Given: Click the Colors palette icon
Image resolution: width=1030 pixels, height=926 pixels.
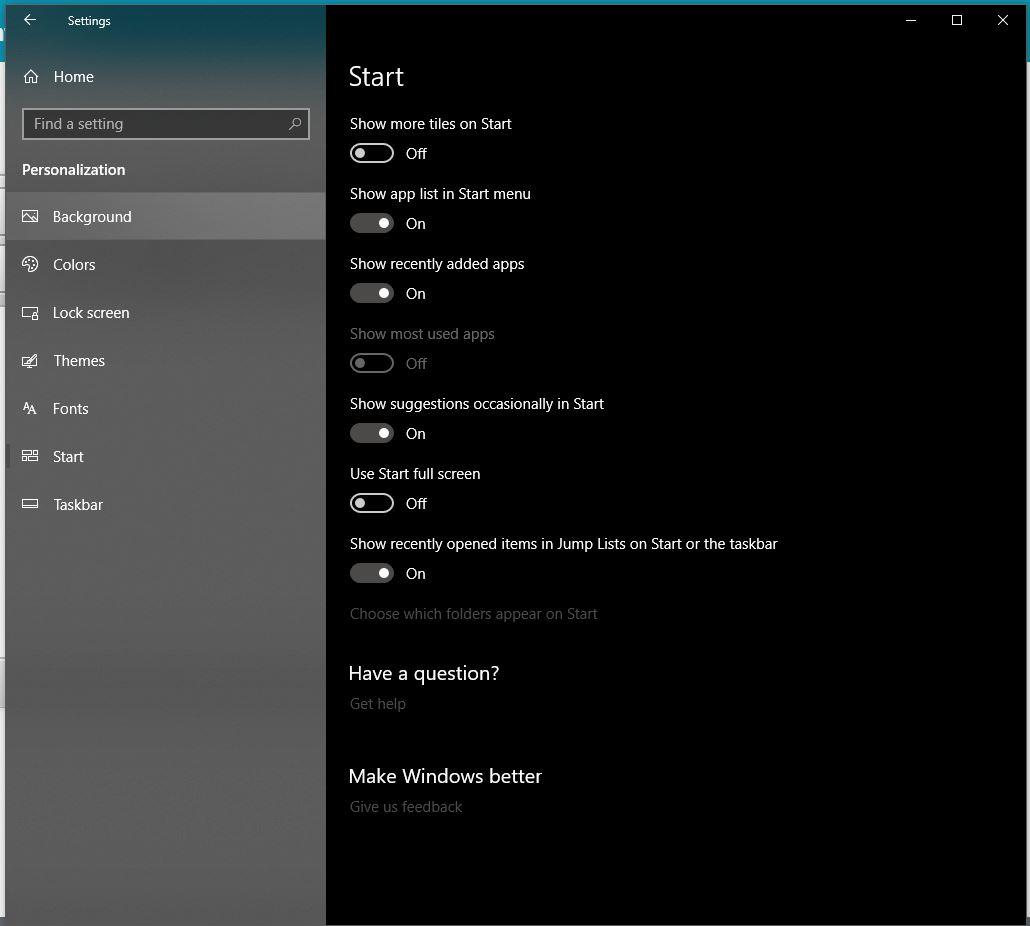Looking at the screenshot, I should (30, 264).
